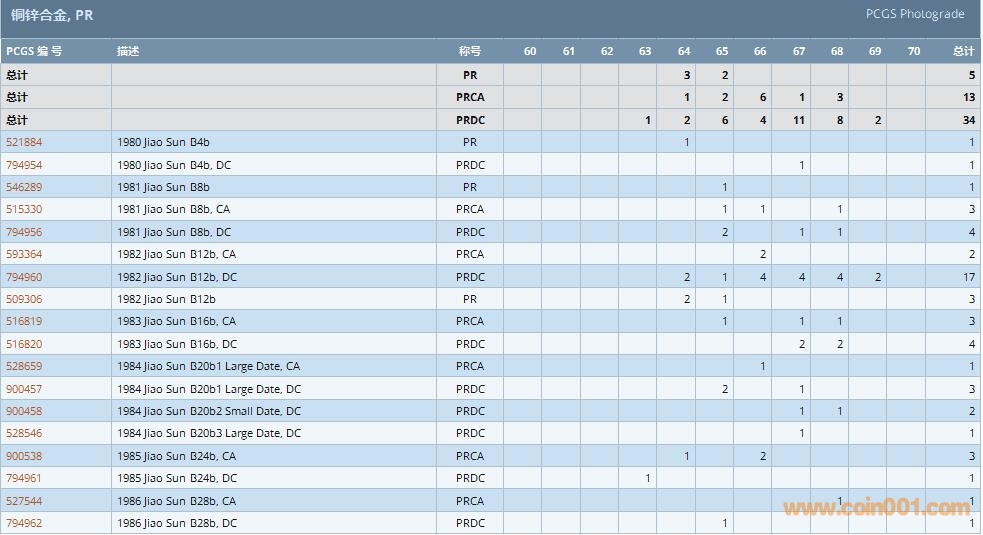Click the 528659 number link
The width and height of the screenshot is (983, 535).
24,366
